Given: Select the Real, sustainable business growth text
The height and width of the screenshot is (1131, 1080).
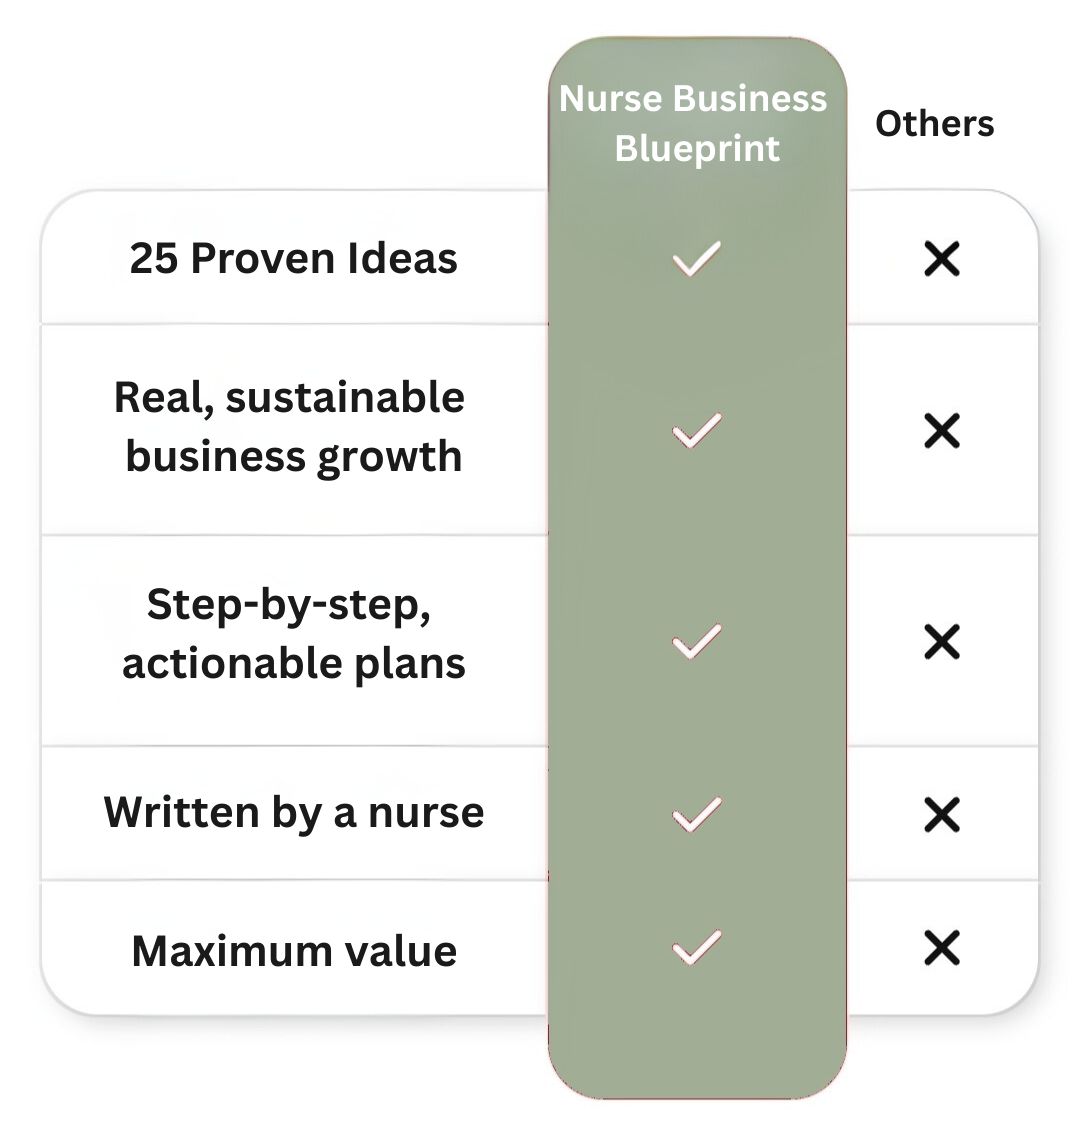Looking at the screenshot, I should pyautogui.click(x=291, y=427).
